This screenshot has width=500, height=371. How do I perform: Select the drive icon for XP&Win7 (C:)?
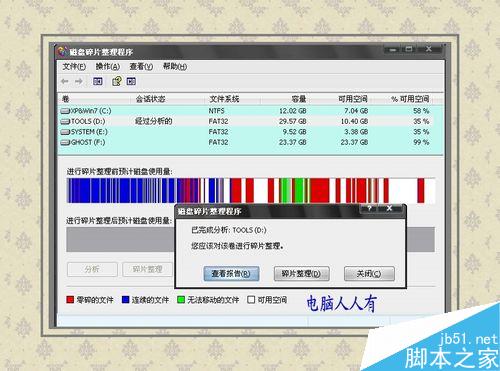tap(65, 111)
